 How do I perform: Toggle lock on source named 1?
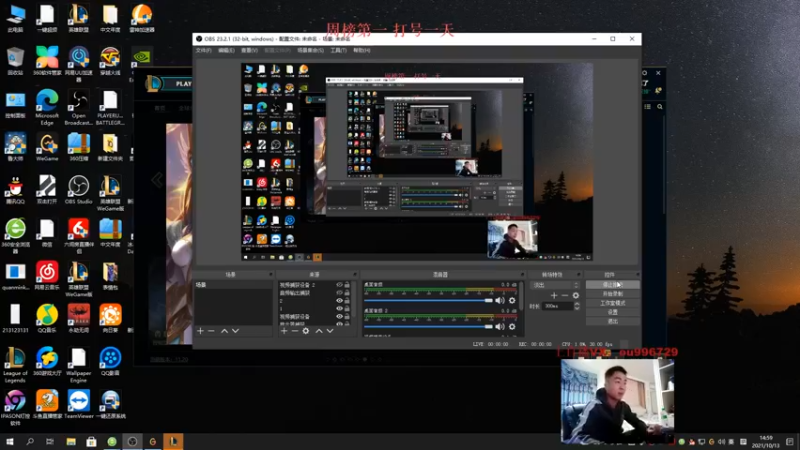pyautogui.click(x=347, y=309)
